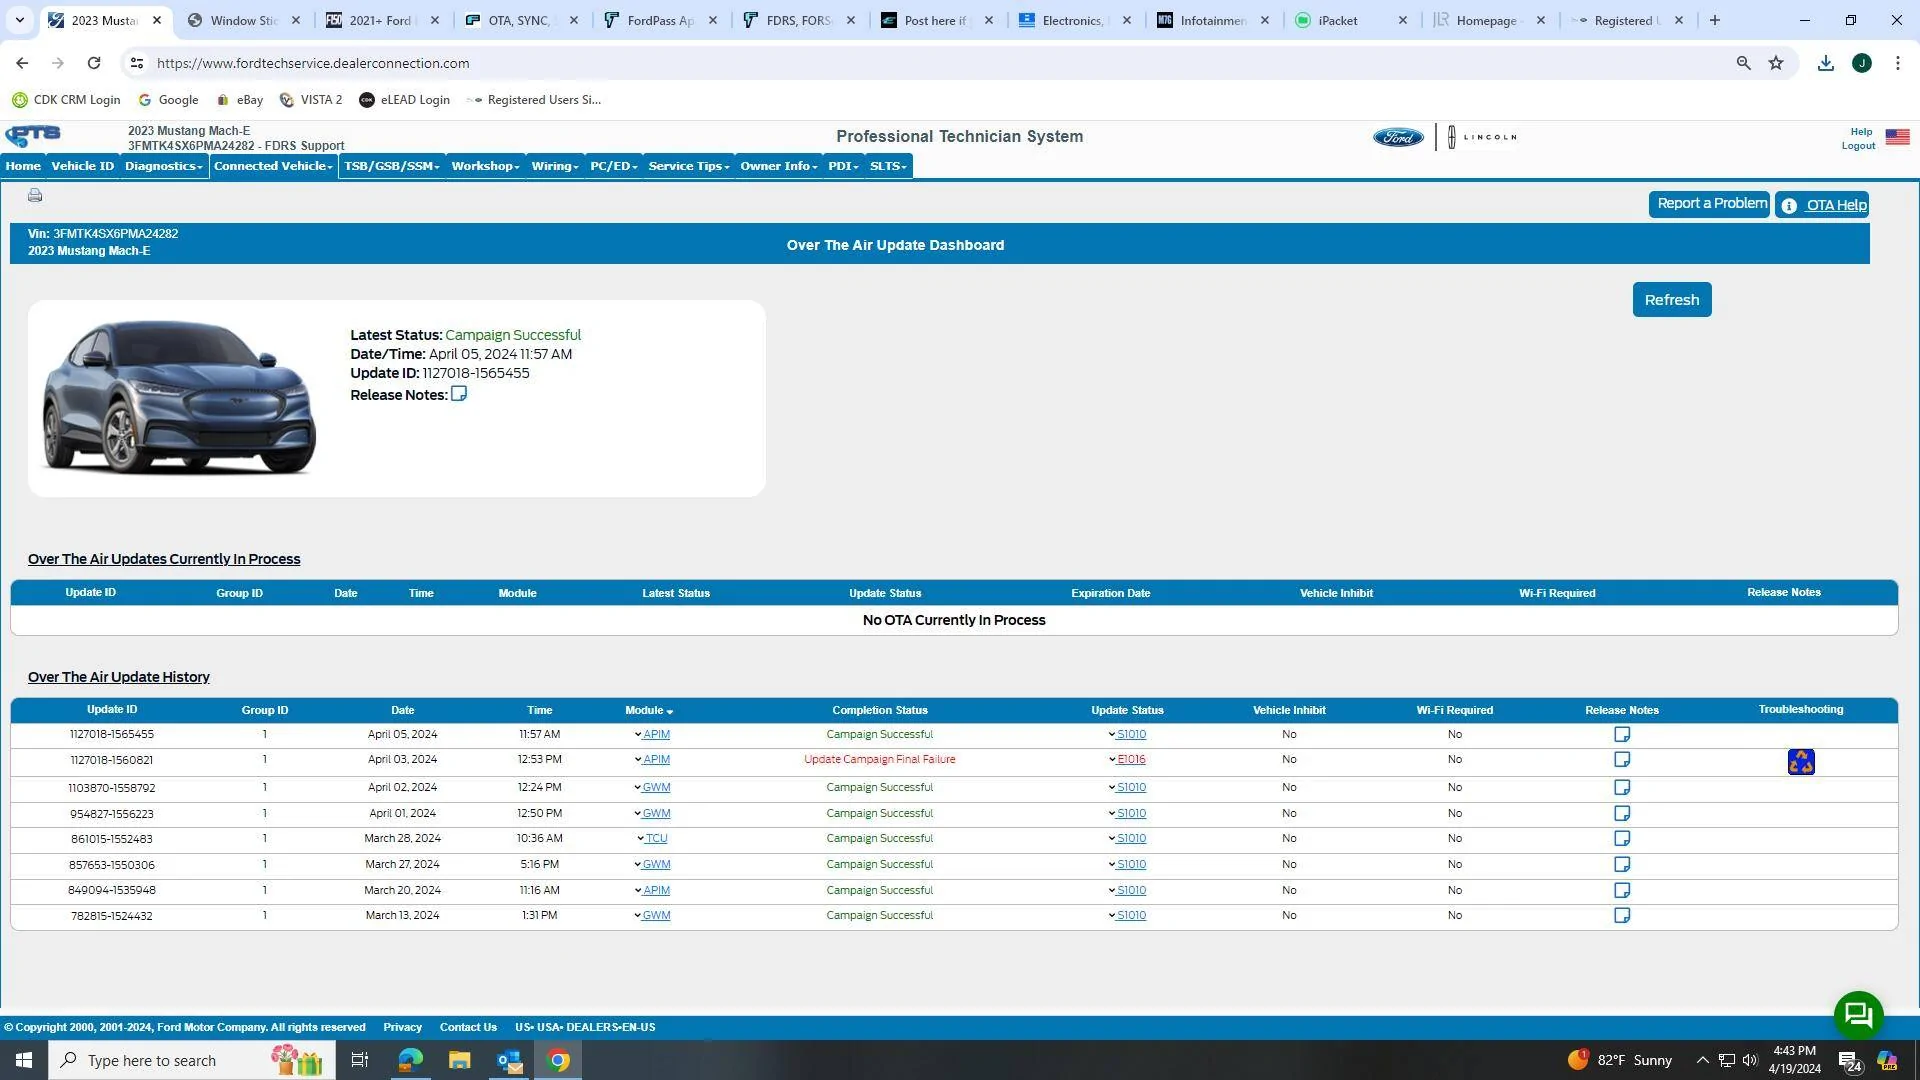Sort history by Module column header
This screenshot has width=1920, height=1080.
[649, 710]
